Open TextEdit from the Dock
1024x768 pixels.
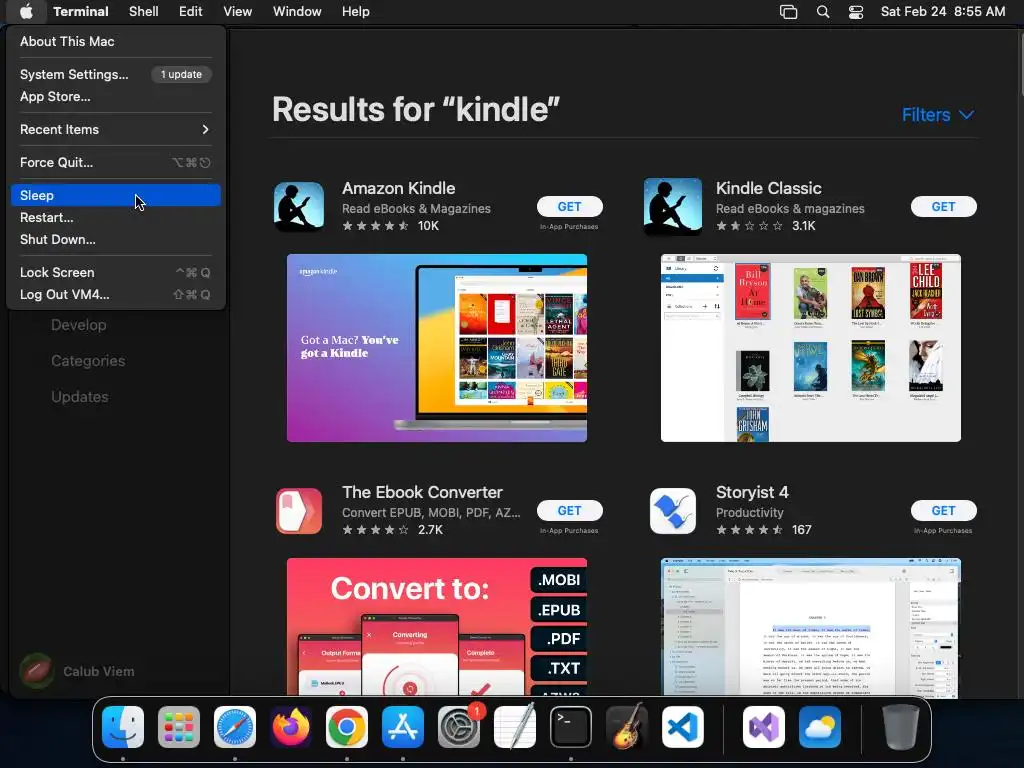pos(515,727)
